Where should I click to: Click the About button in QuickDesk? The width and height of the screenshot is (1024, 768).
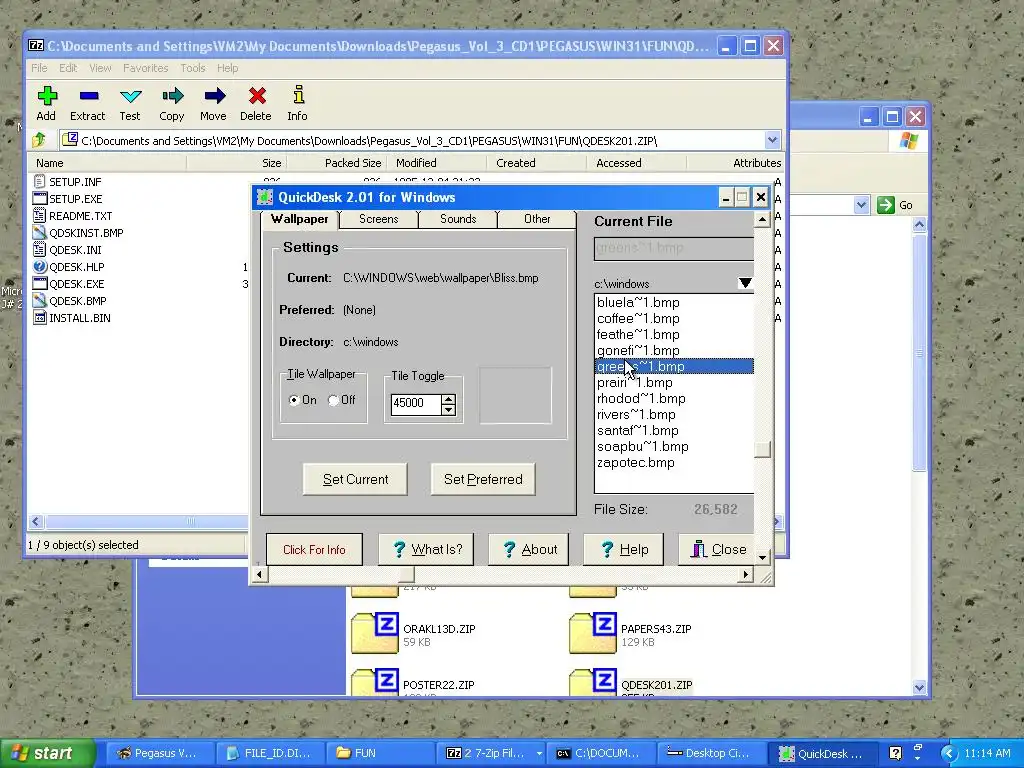529,550
